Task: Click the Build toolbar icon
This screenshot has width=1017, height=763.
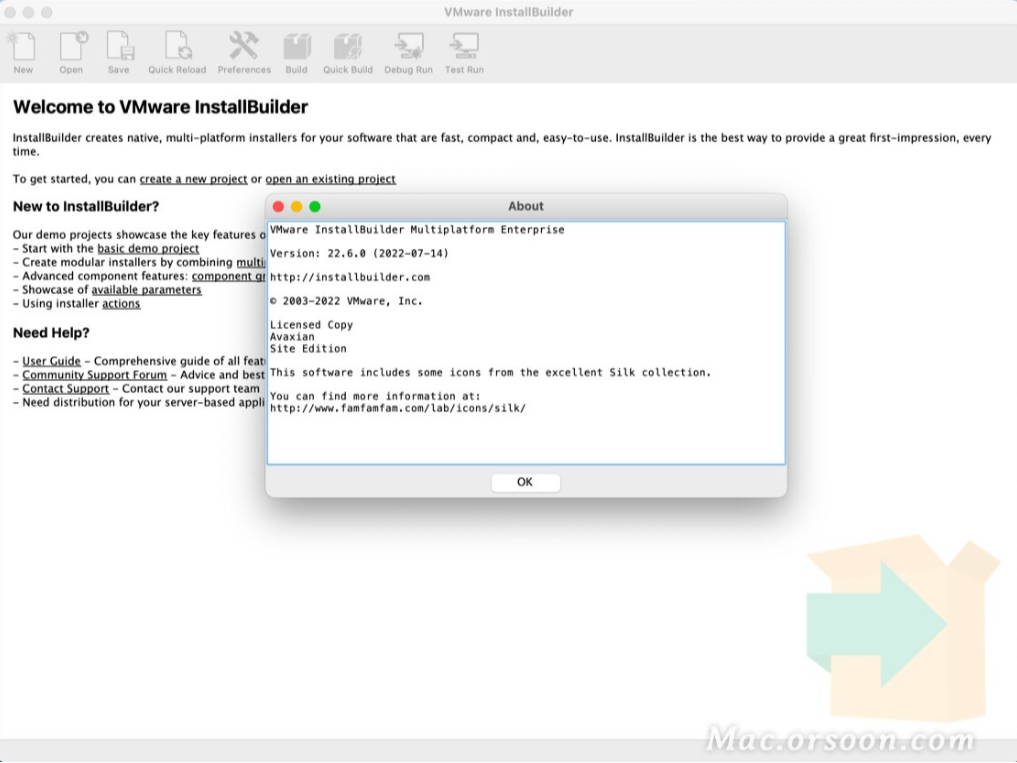Action: [x=296, y=53]
